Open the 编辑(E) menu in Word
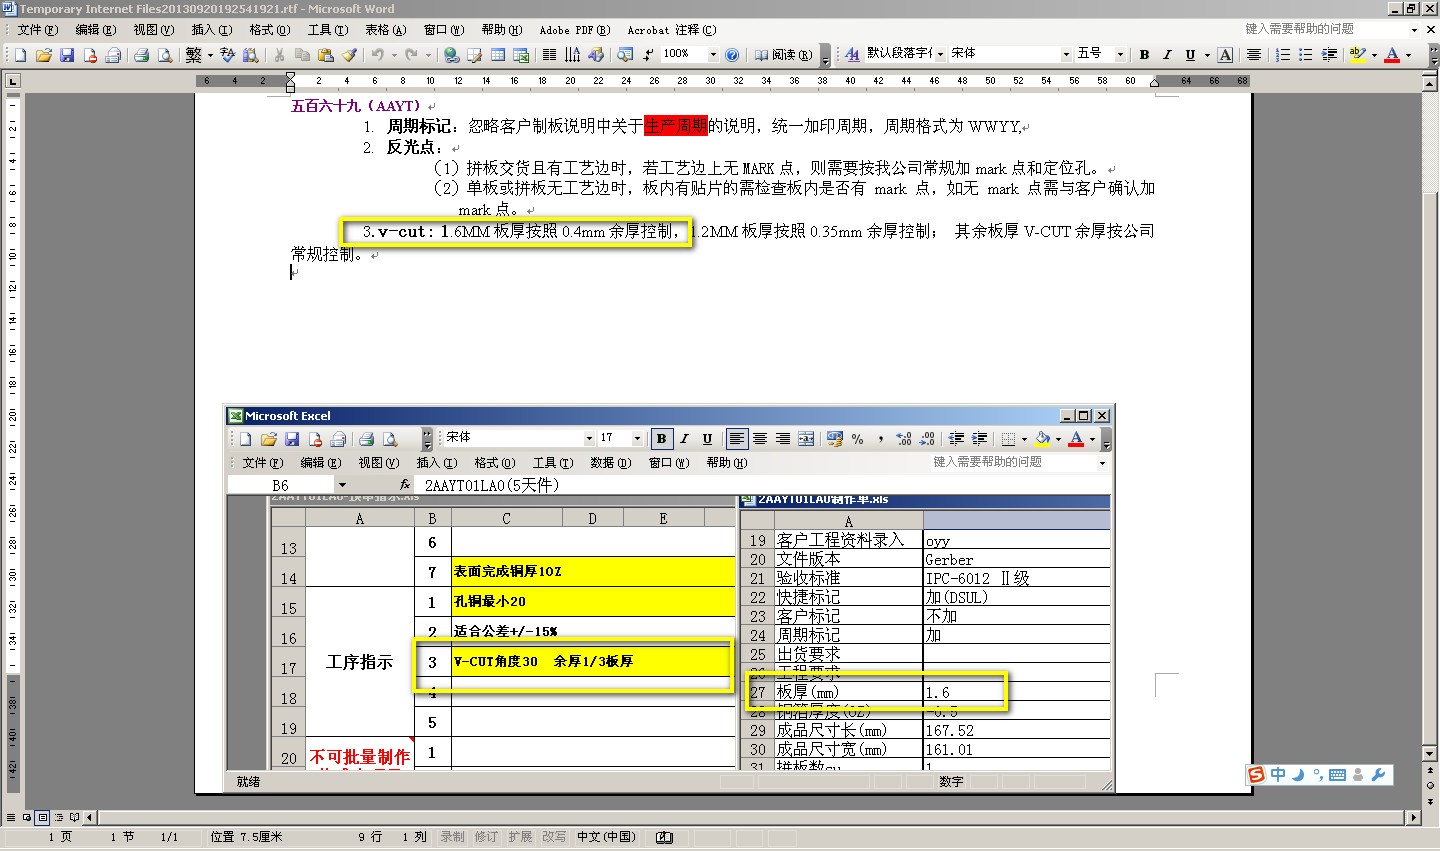 pos(96,30)
